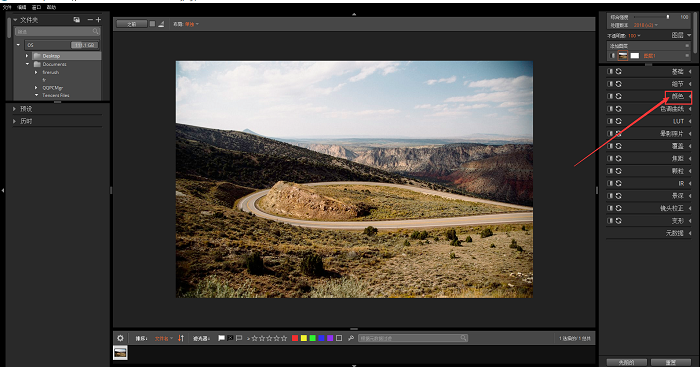Expand the 颜色 color panel arrow
Image resolution: width=700 pixels, height=367 pixels.
pos(690,96)
